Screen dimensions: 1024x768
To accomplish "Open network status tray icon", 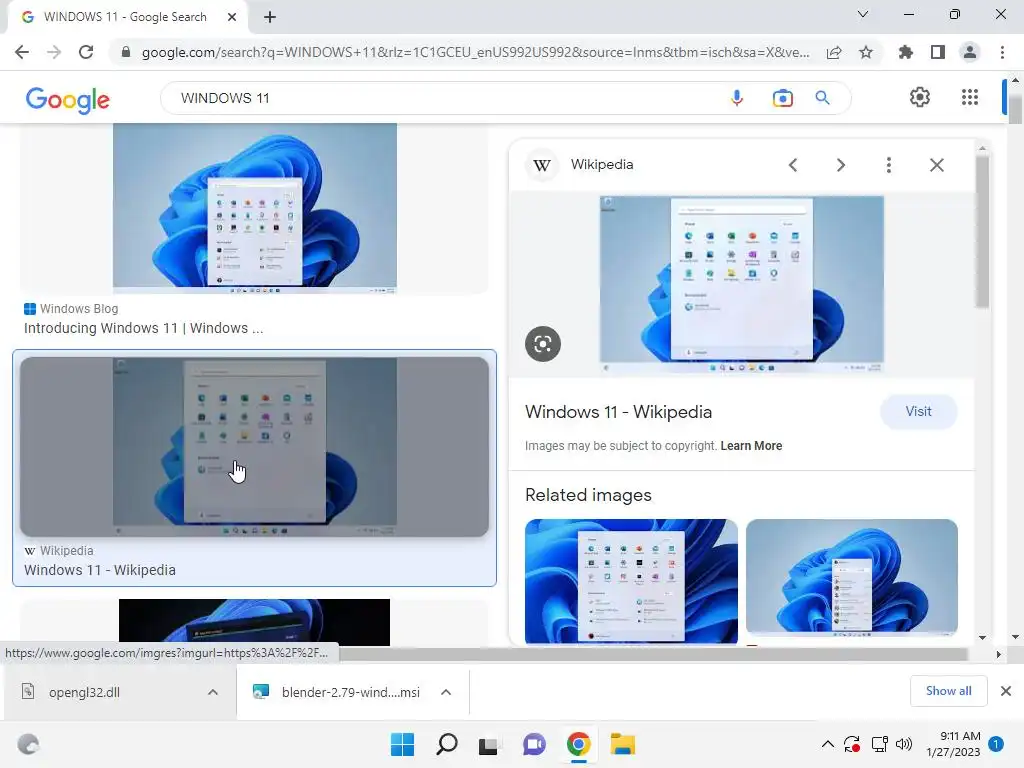I will [x=879, y=744].
